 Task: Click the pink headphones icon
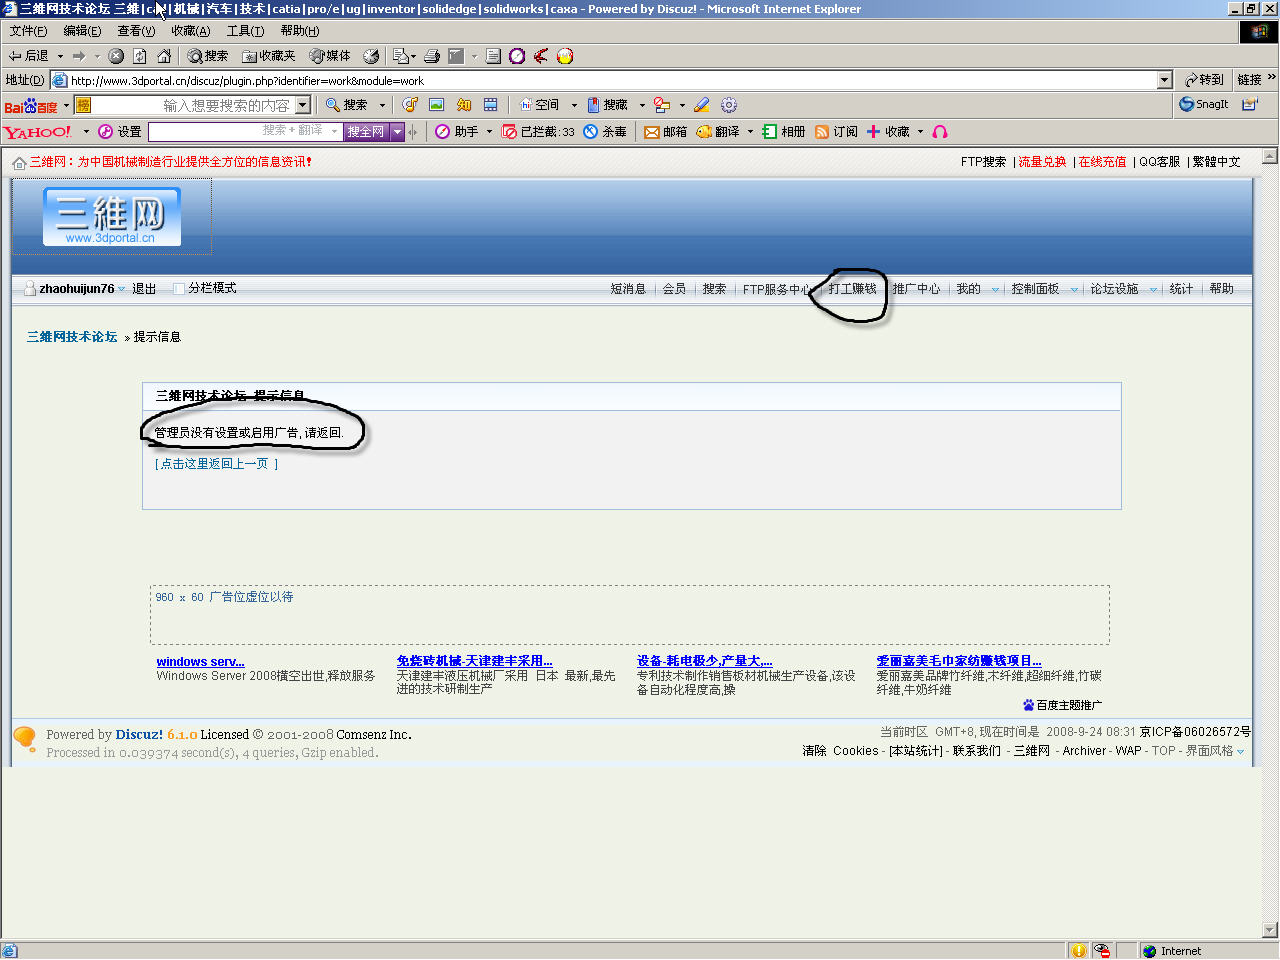(x=940, y=132)
